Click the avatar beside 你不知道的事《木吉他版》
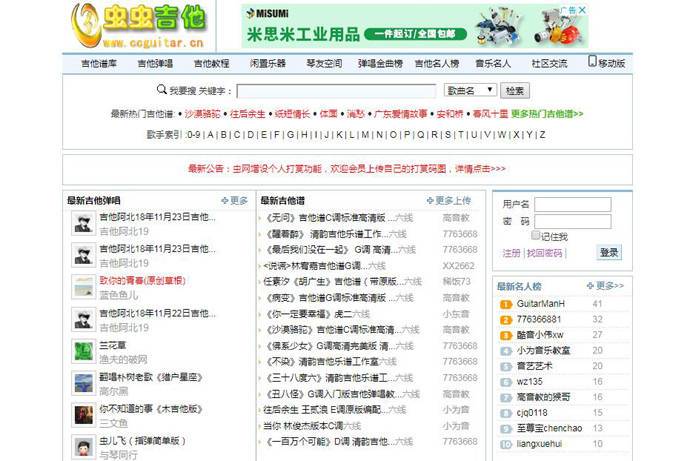 click(x=83, y=415)
